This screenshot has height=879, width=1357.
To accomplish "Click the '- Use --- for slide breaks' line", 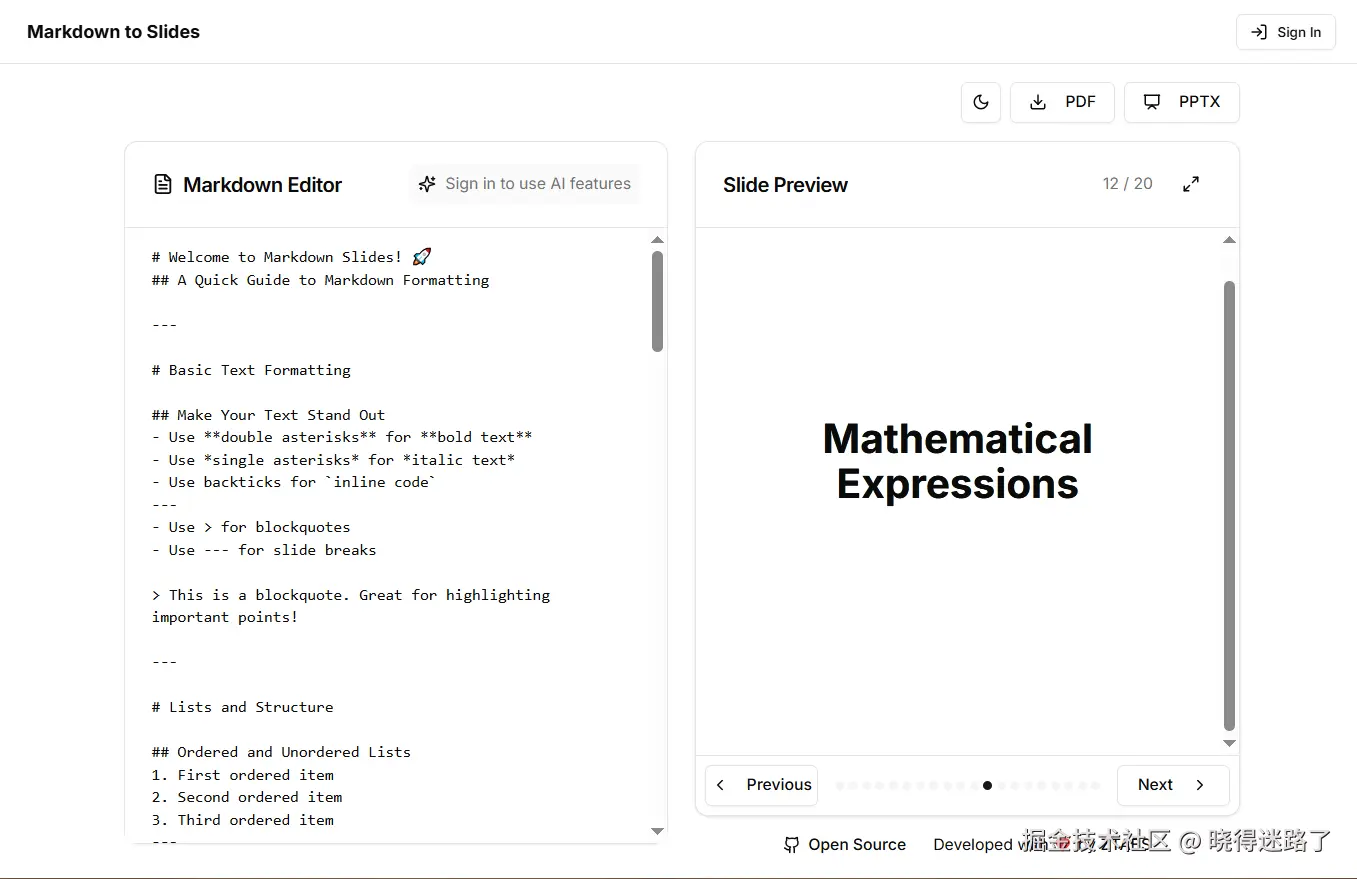I will point(264,550).
